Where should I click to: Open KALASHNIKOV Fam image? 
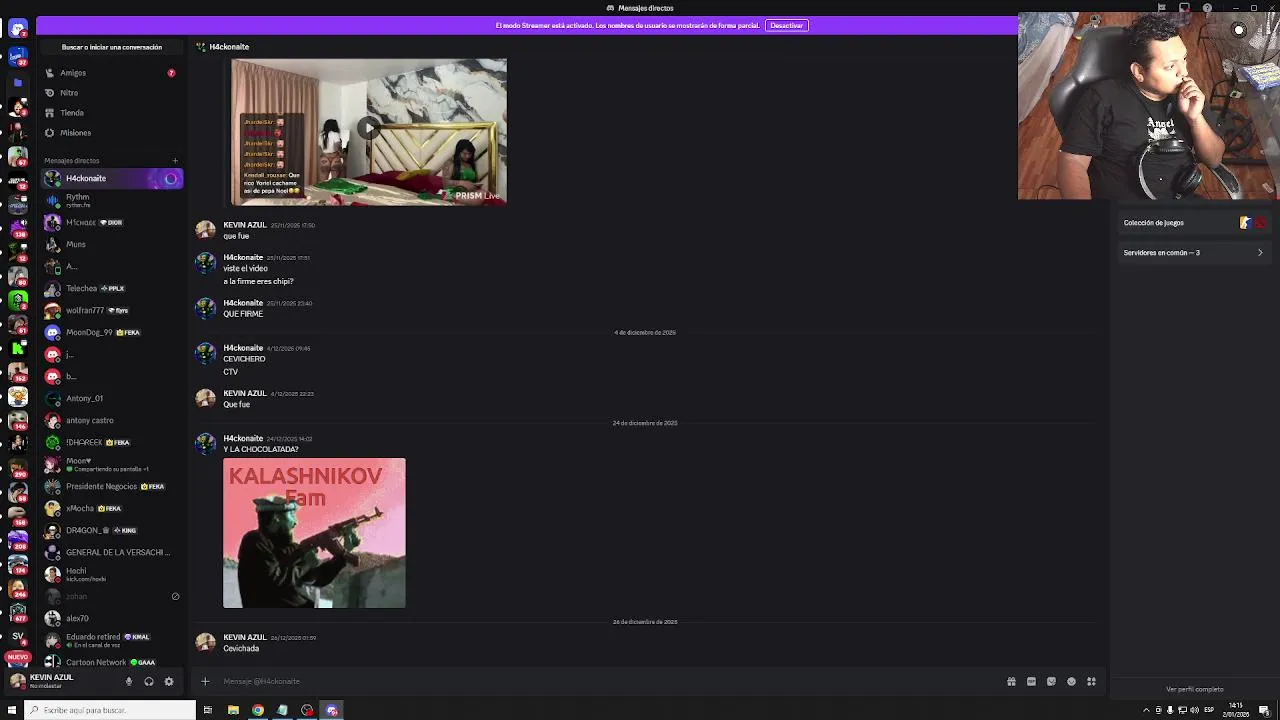click(x=314, y=533)
